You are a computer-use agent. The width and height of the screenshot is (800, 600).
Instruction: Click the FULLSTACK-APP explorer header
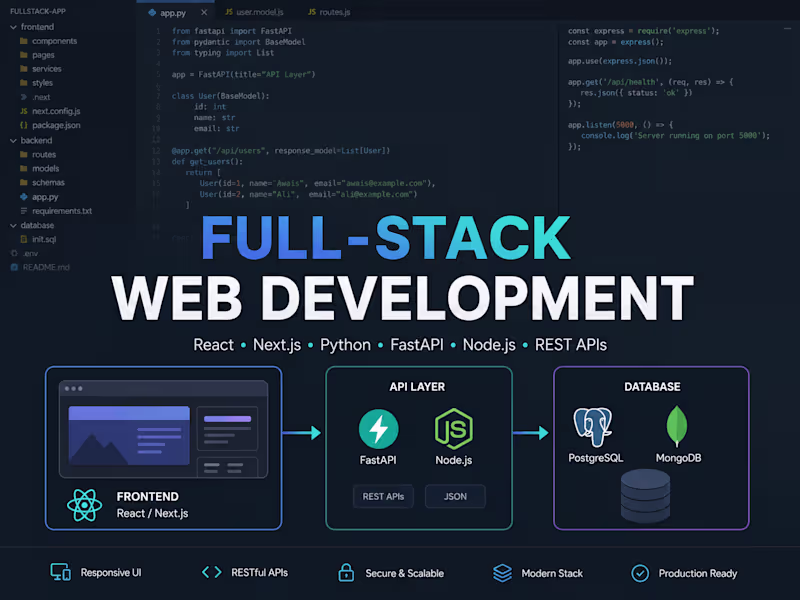pyautogui.click(x=38, y=11)
